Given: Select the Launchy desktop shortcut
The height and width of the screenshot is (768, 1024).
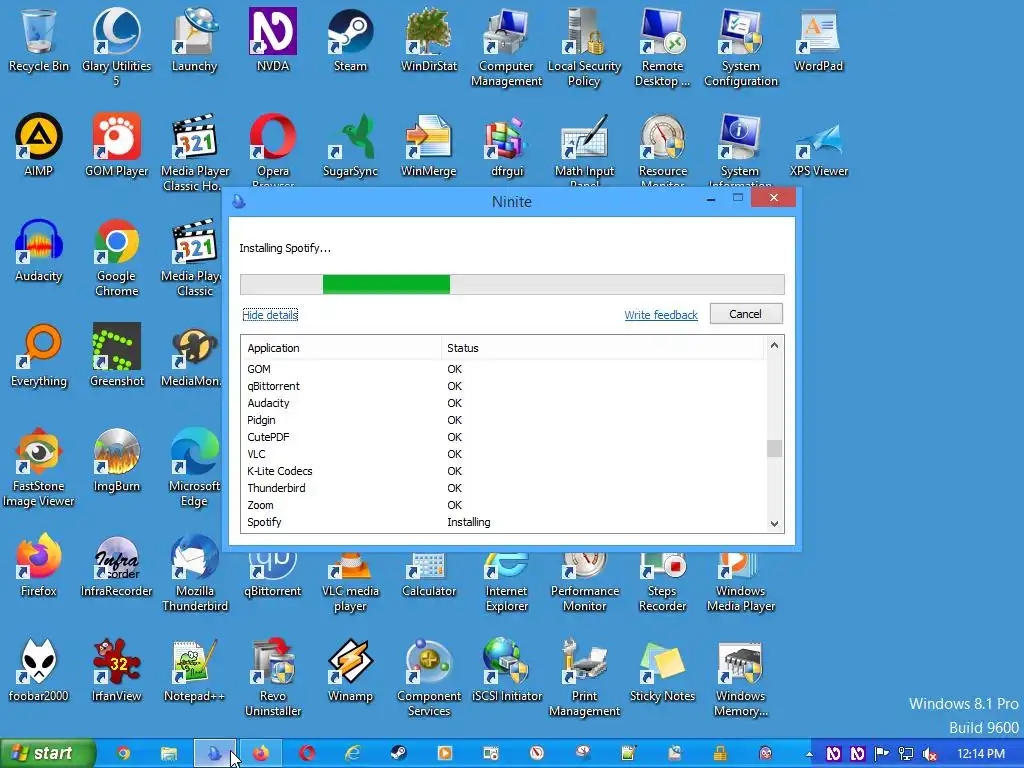Looking at the screenshot, I should point(194,39).
